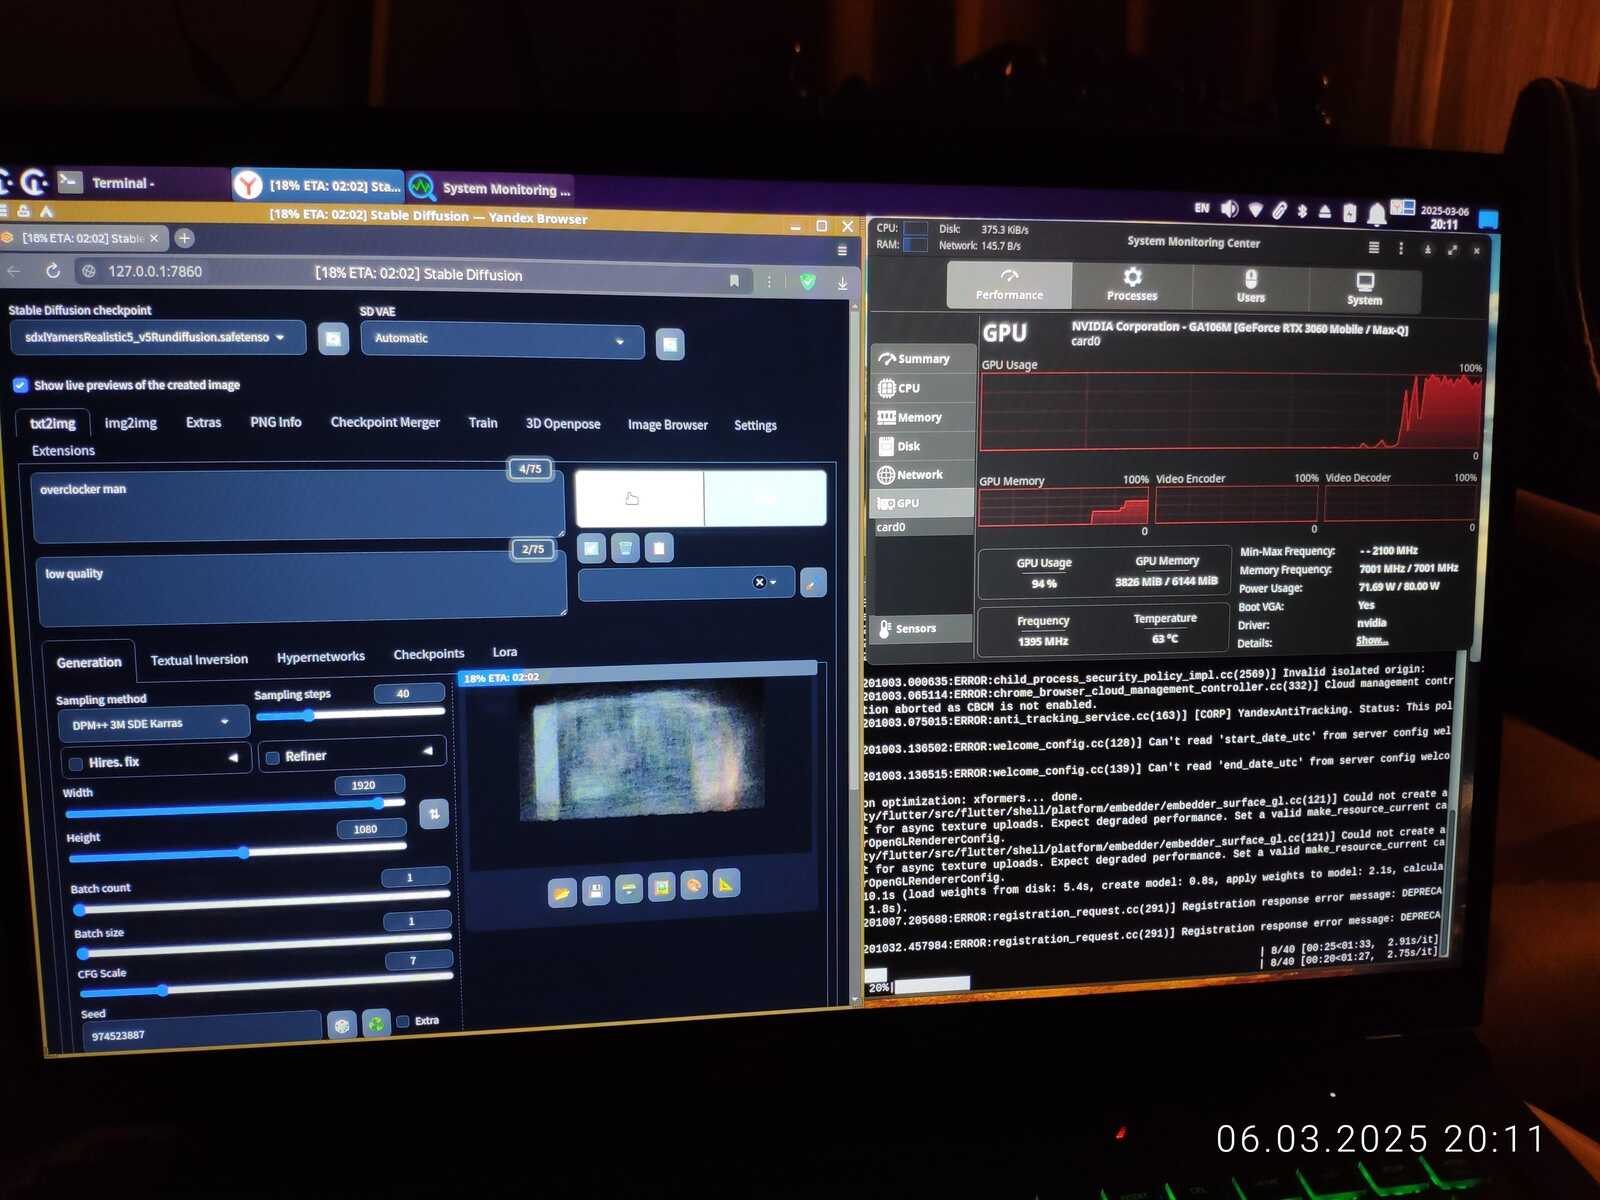Open the Image Browser tab
1600x1200 pixels.
(668, 425)
